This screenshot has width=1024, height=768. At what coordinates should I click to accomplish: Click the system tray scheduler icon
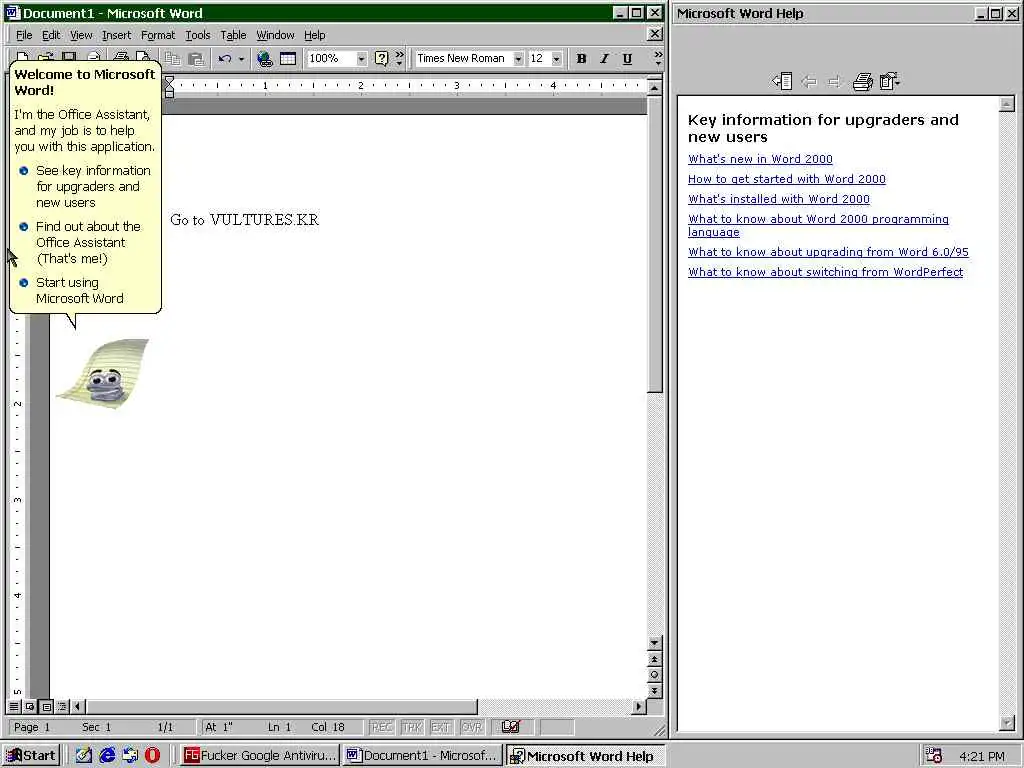tap(933, 756)
